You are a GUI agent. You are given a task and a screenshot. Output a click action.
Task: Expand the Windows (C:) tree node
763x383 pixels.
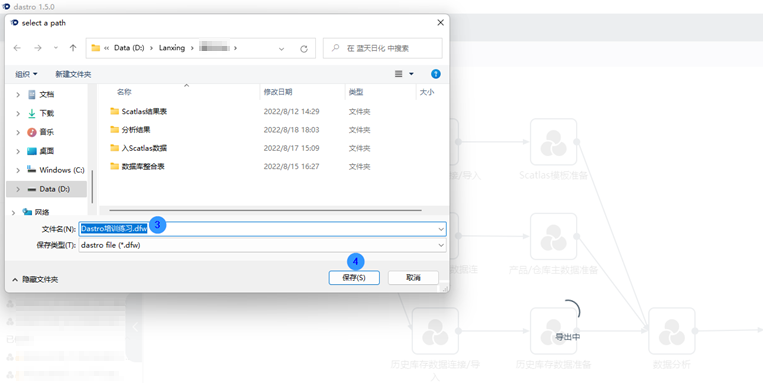18,170
